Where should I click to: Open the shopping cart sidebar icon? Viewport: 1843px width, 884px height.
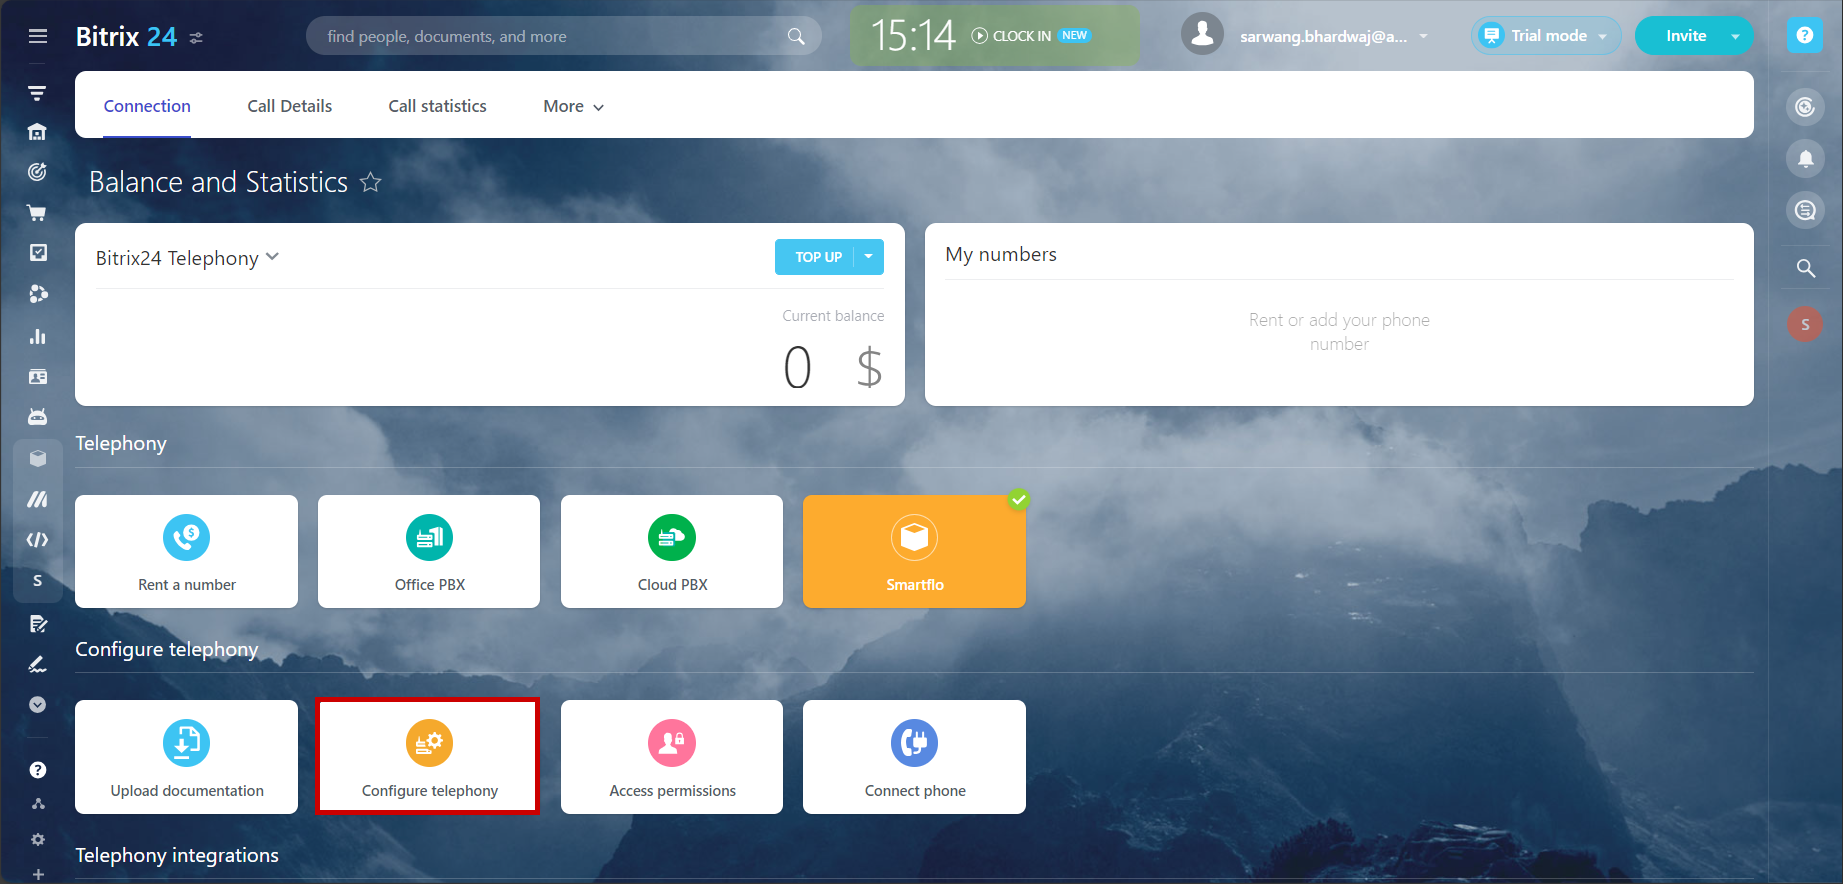[x=37, y=213]
